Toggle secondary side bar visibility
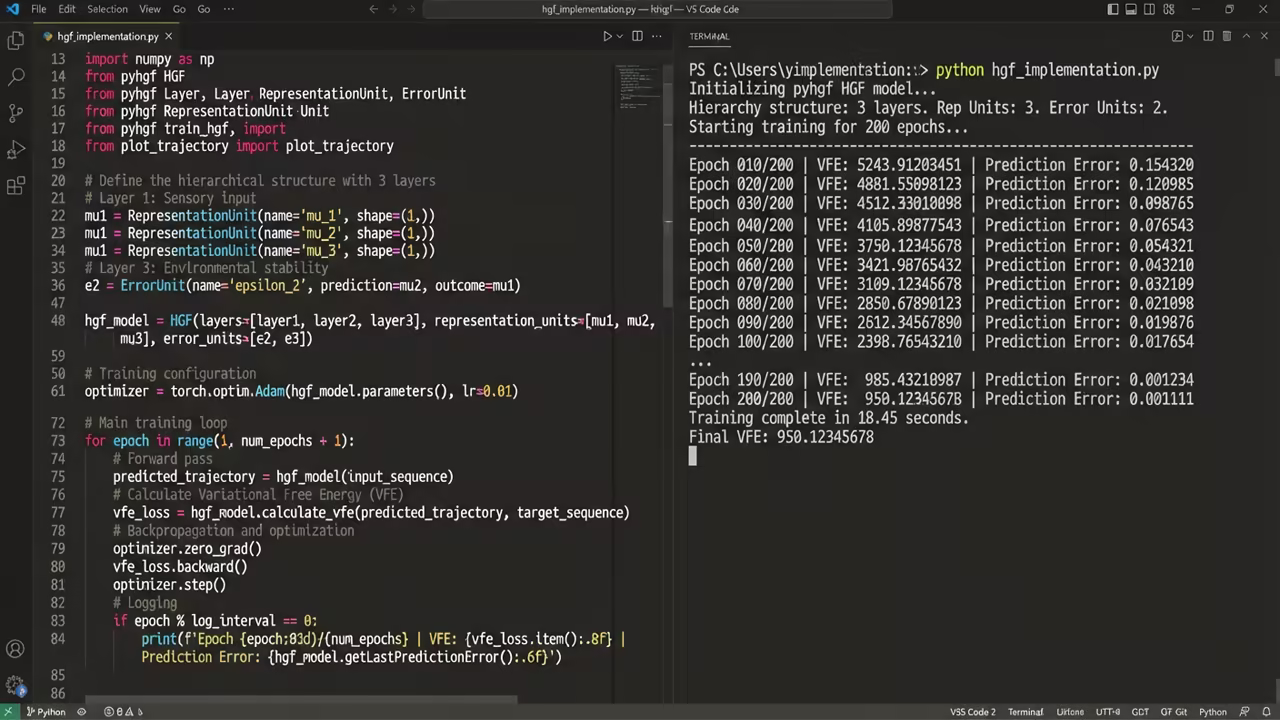1280x720 pixels. (1149, 9)
